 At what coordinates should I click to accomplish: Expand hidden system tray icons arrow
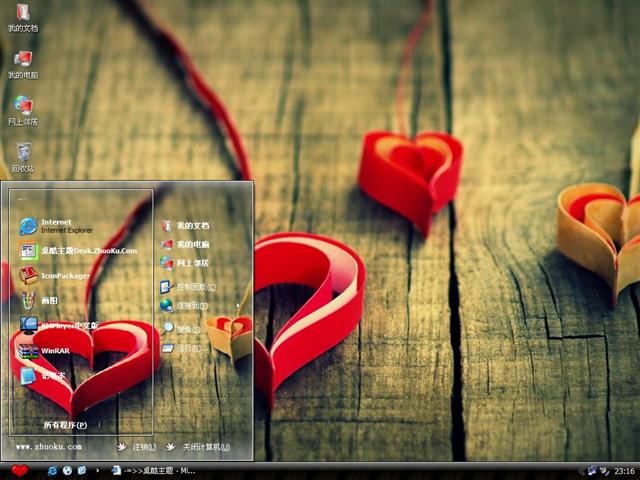click(x=581, y=471)
